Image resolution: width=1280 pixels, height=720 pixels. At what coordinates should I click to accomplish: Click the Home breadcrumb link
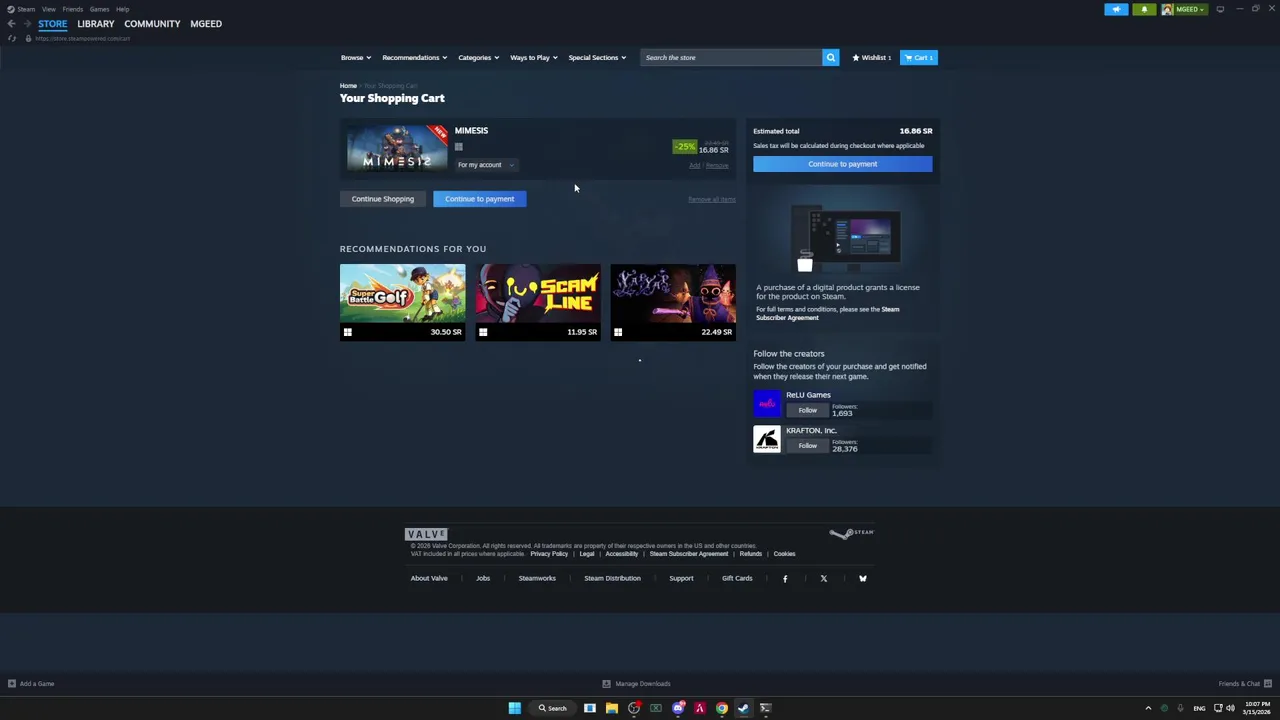348,86
